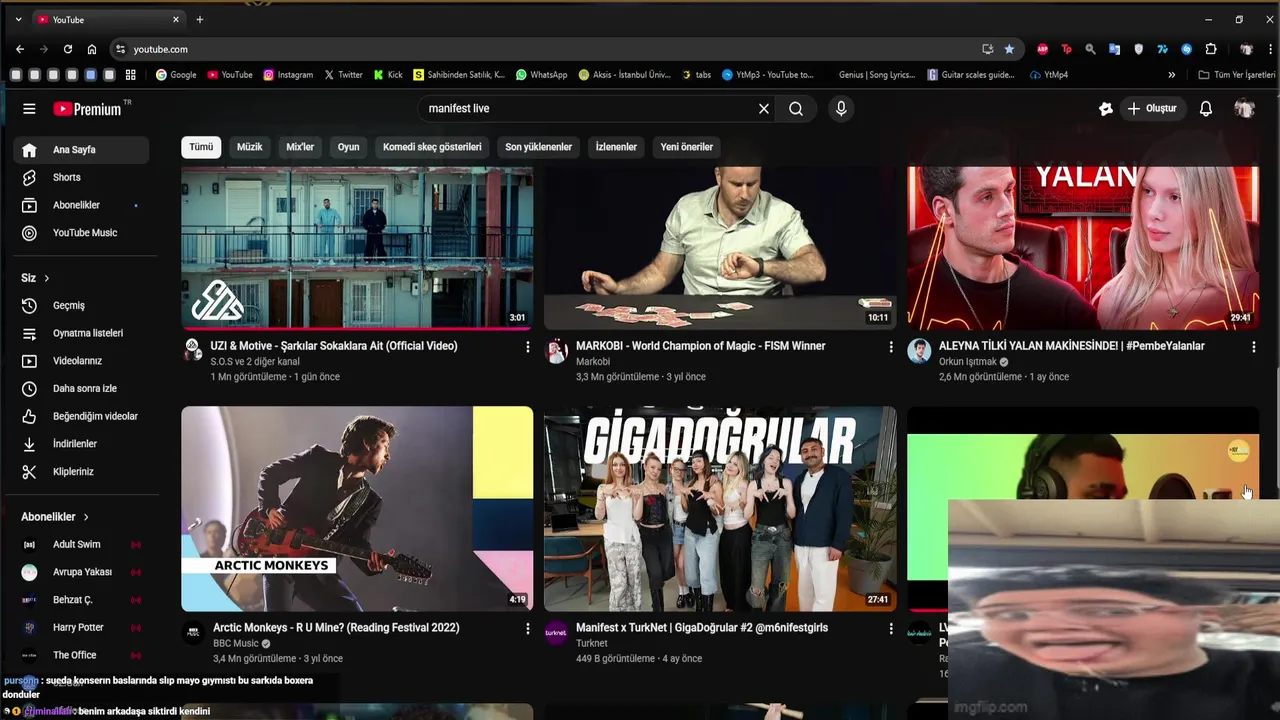This screenshot has width=1280, height=720.
Task: Clear the search box with X
Action: pyautogui.click(x=764, y=108)
